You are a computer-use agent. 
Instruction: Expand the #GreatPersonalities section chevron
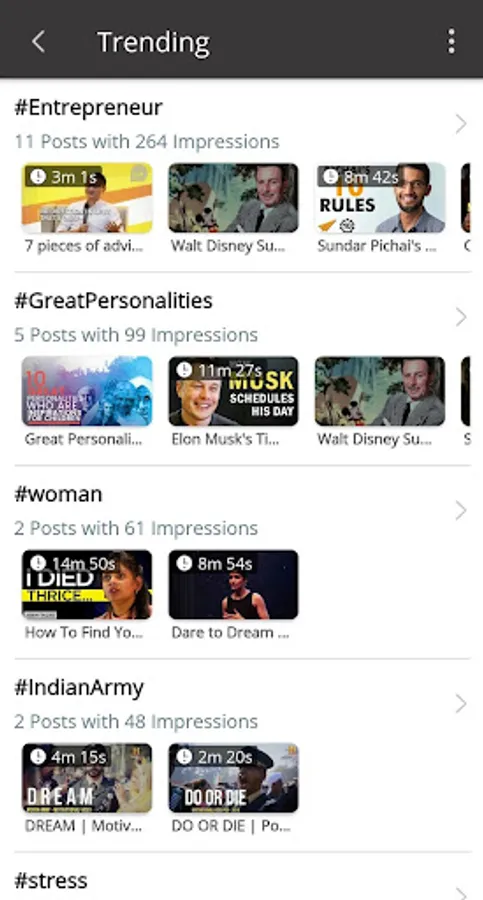point(461,317)
